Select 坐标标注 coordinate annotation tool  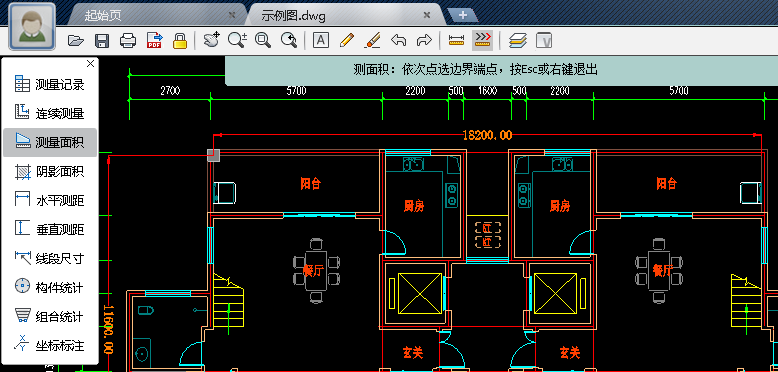click(50, 345)
